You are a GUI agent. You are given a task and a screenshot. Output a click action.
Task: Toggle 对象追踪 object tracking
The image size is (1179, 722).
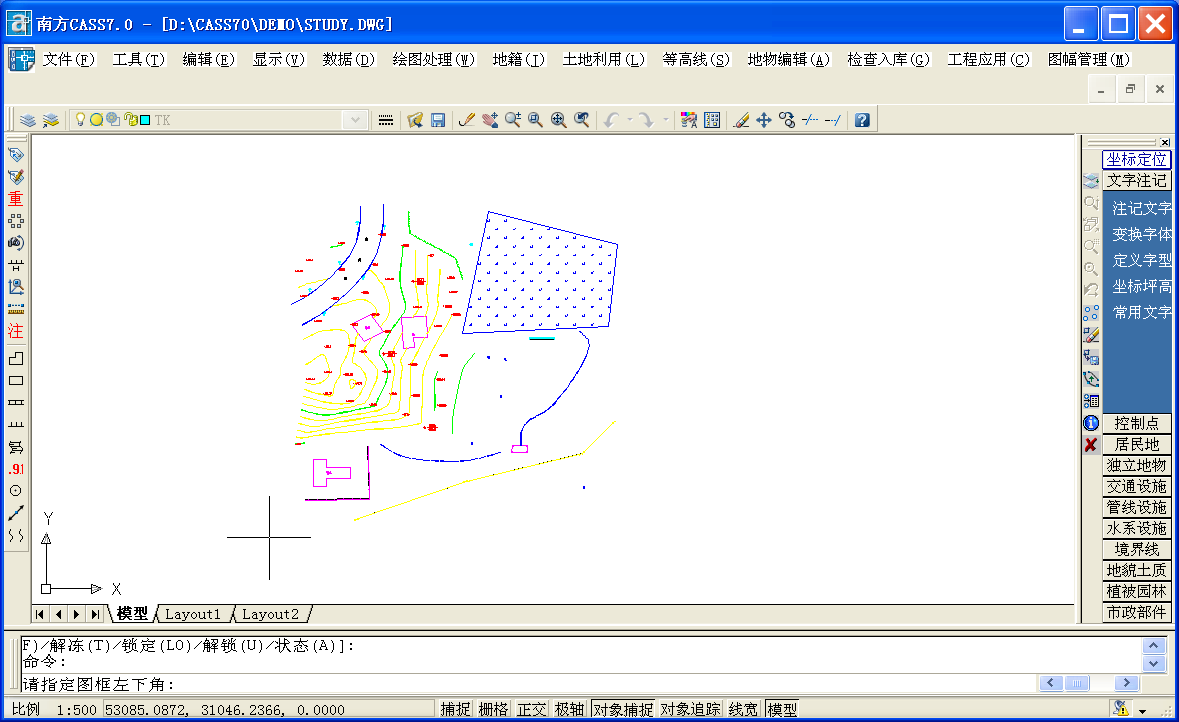(x=691, y=709)
